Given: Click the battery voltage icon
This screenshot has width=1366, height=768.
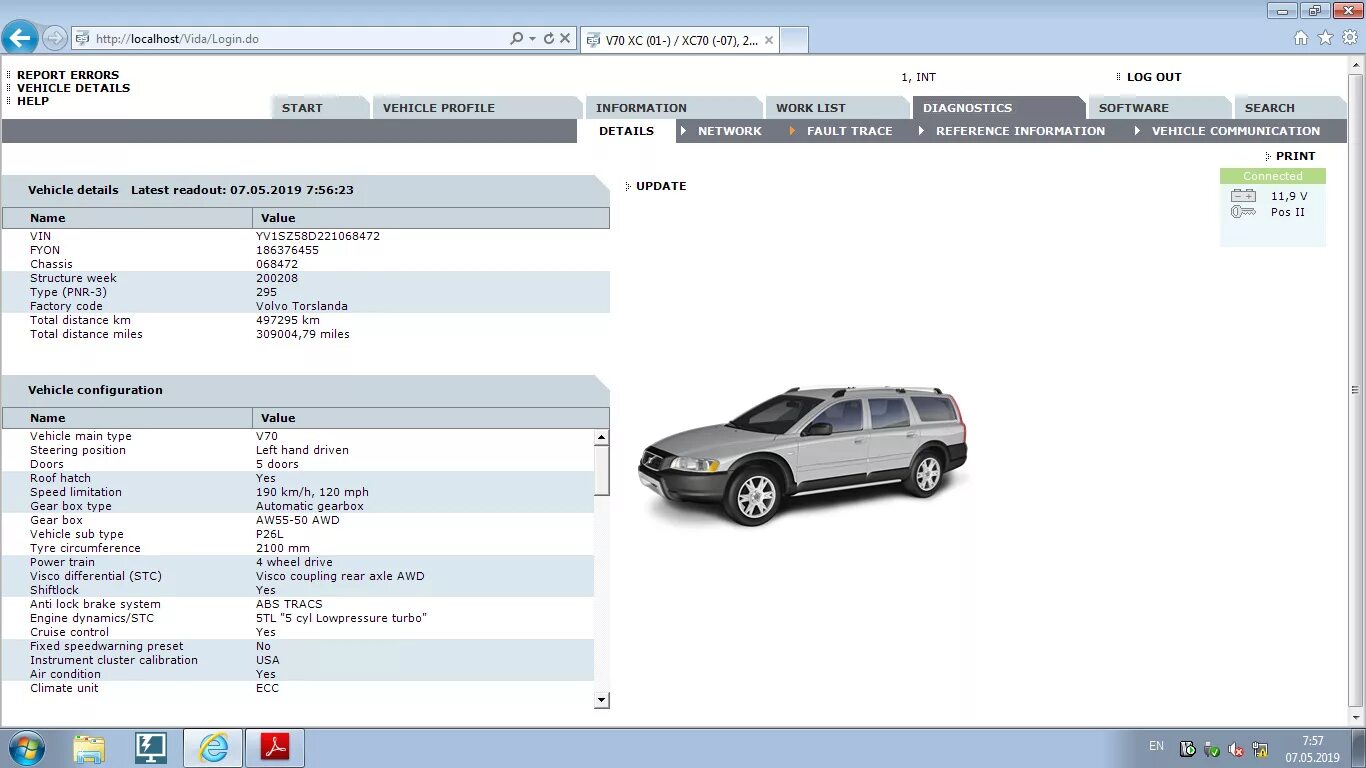Looking at the screenshot, I should [1243, 196].
